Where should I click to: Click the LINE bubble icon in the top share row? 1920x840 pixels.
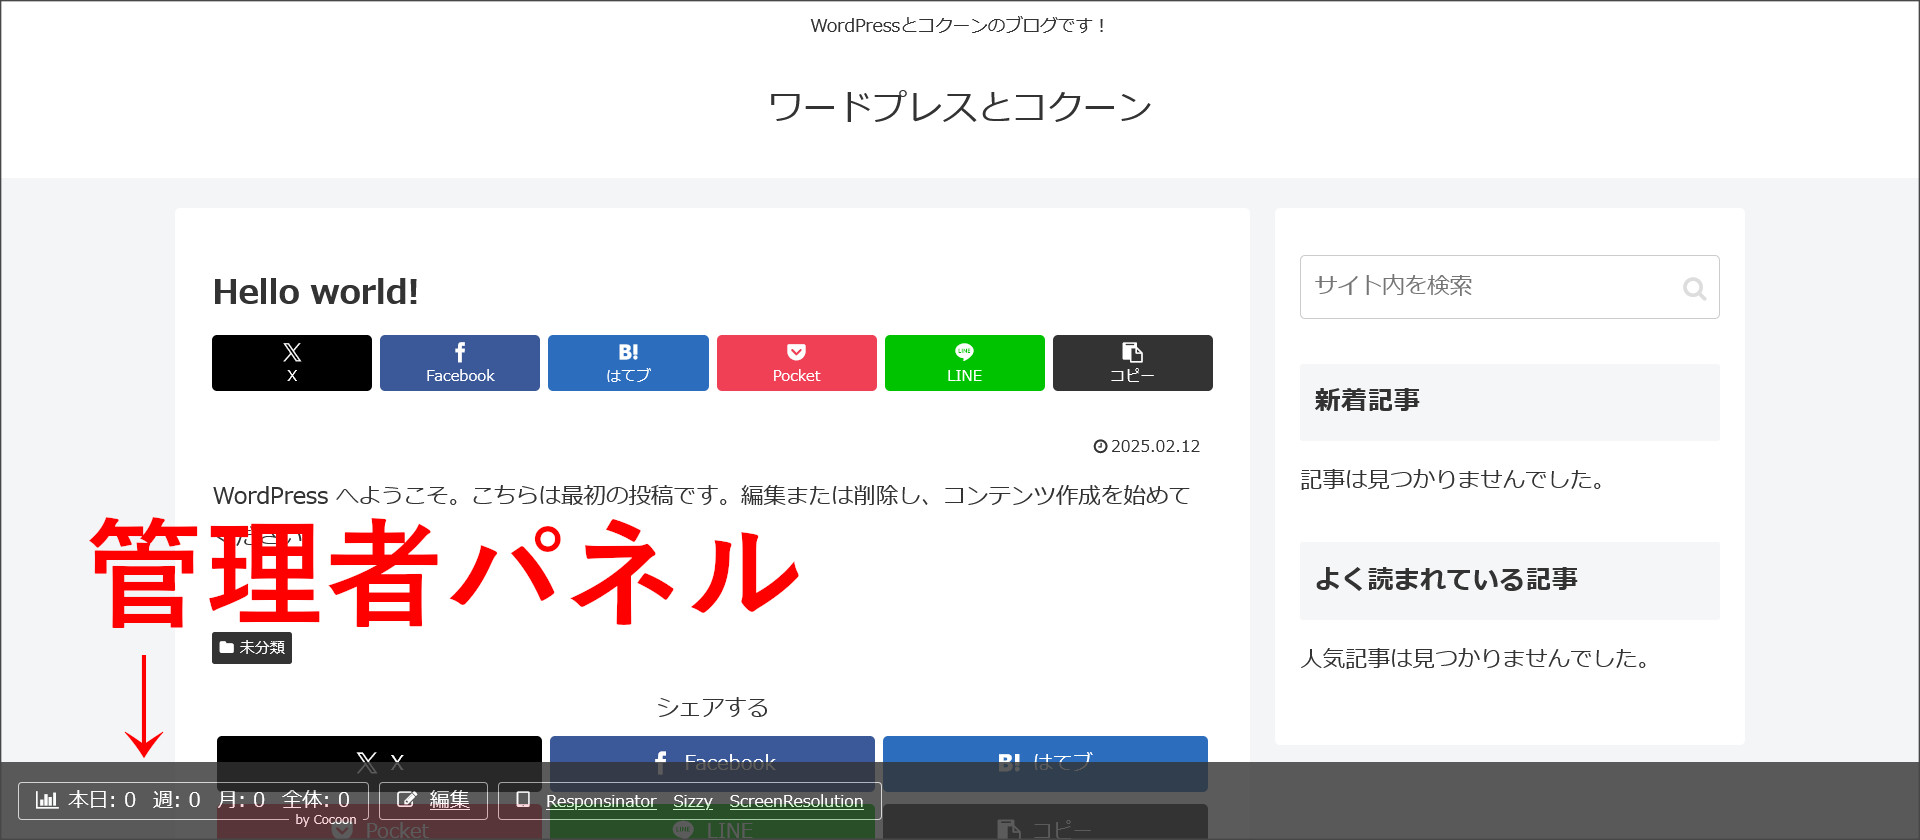[x=965, y=352]
